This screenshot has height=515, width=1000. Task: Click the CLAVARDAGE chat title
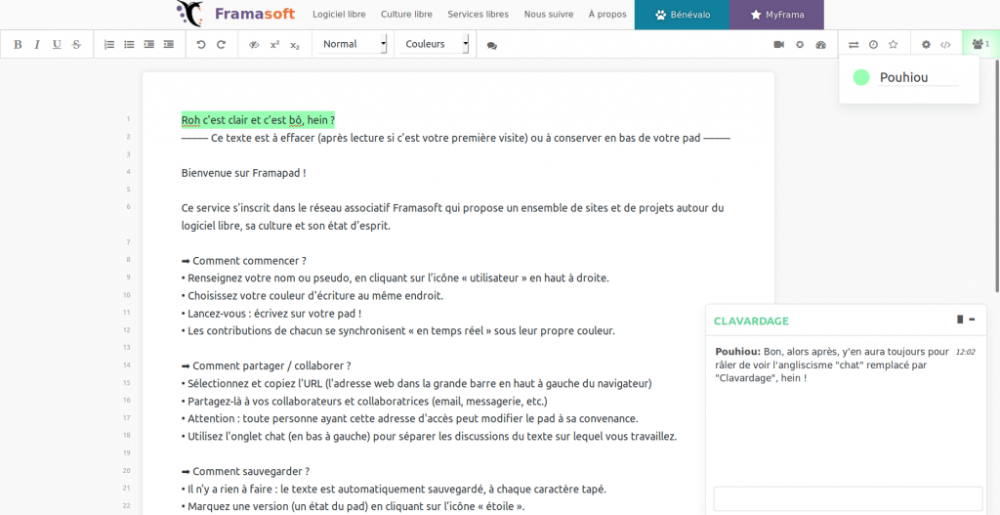click(751, 321)
